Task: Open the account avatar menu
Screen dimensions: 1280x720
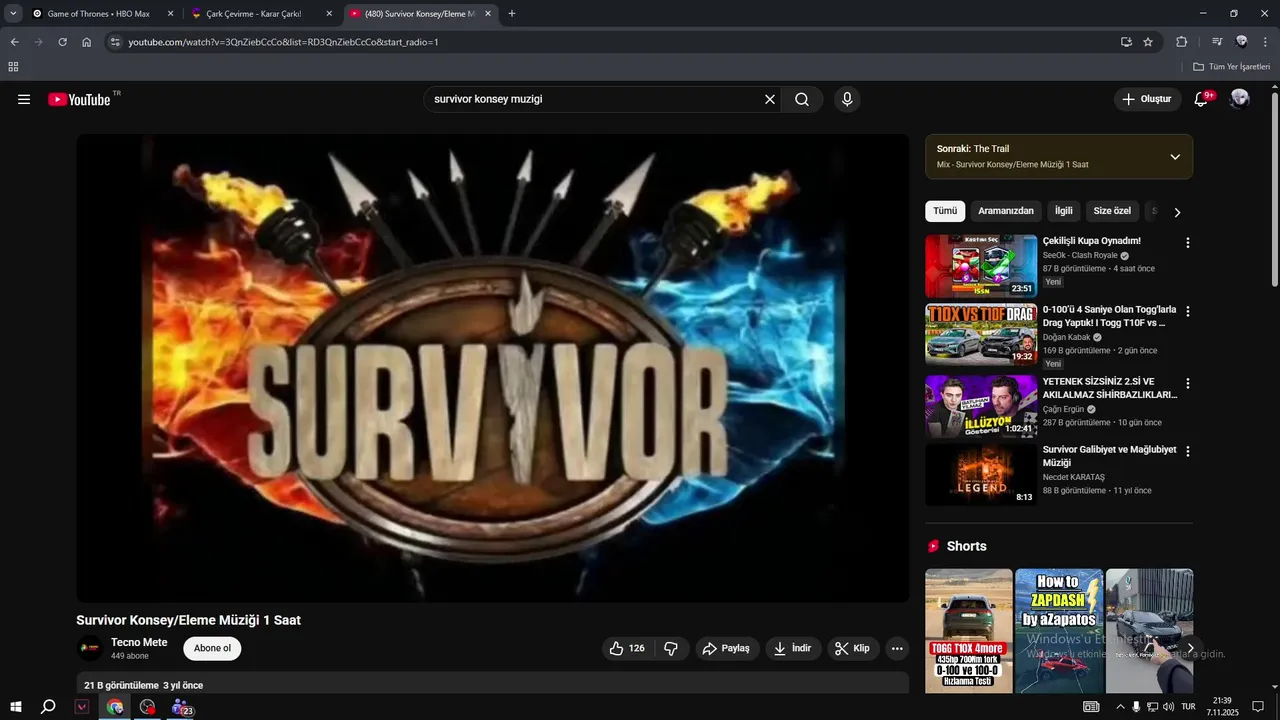Action: click(1240, 99)
